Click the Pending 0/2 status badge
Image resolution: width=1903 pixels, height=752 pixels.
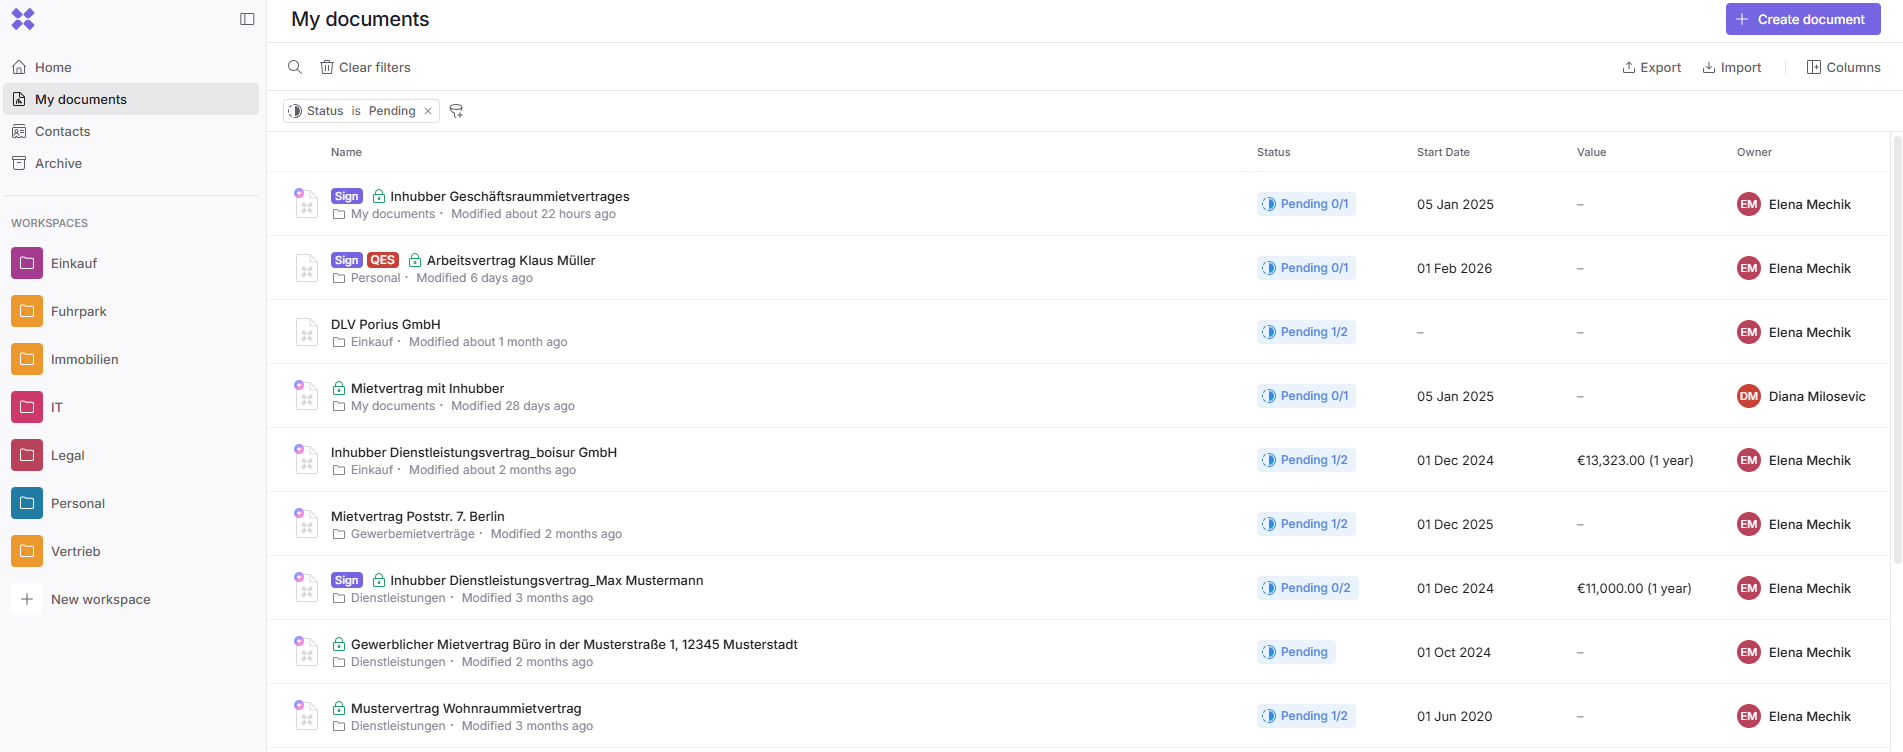click(x=1307, y=588)
